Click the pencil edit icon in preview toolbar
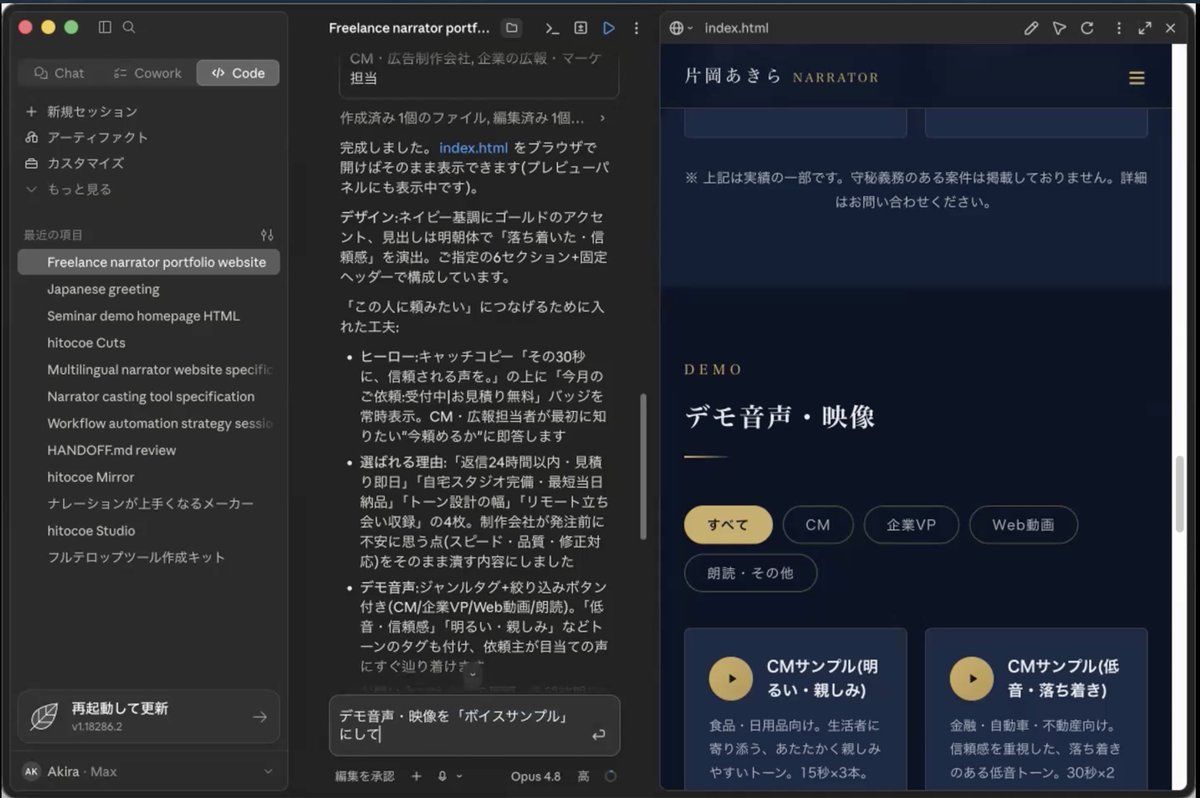1200x798 pixels. coord(1031,28)
